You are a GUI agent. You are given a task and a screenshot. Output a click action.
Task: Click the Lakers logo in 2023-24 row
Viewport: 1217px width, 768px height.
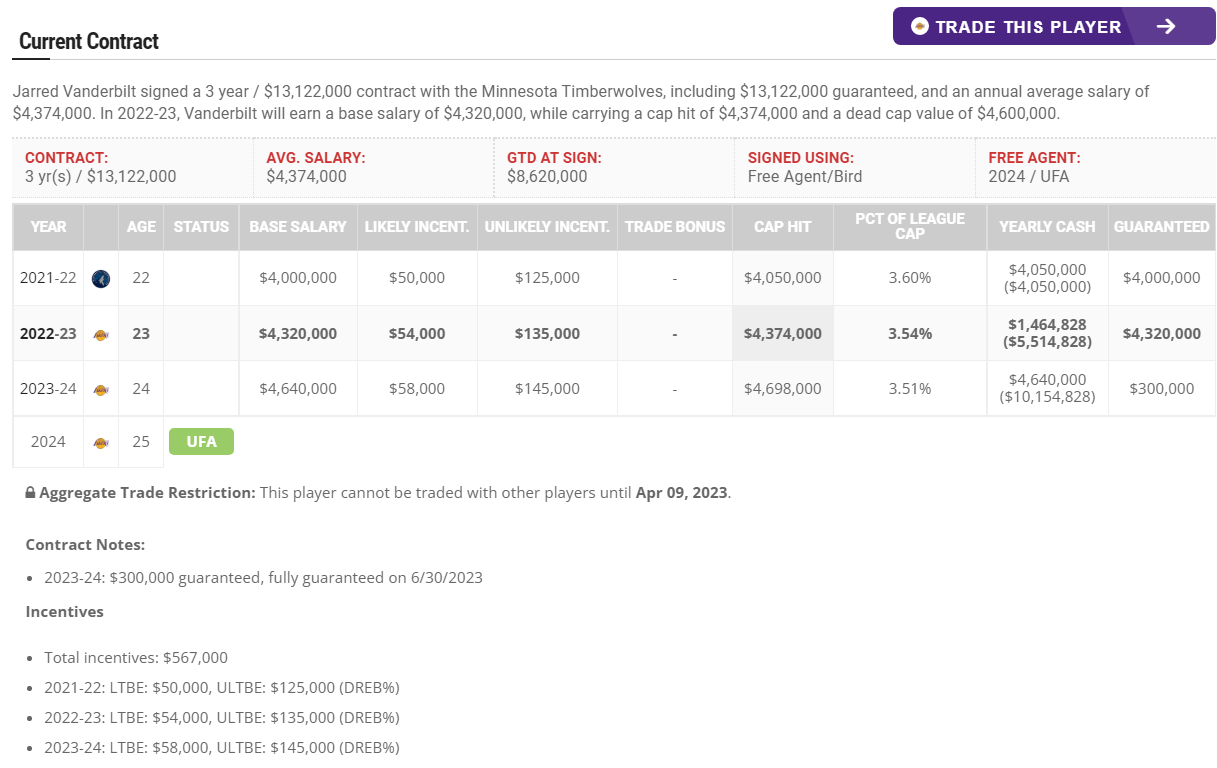[100, 389]
